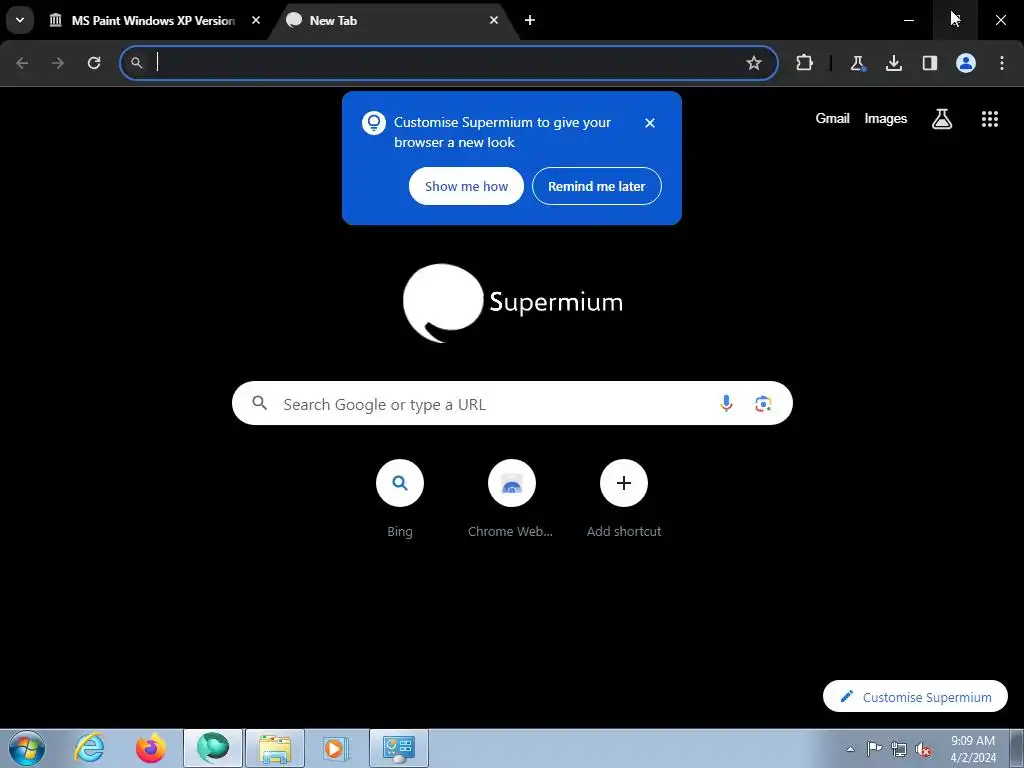Start voice search with microphone icon
Screen dimensions: 1024x768
pos(726,404)
